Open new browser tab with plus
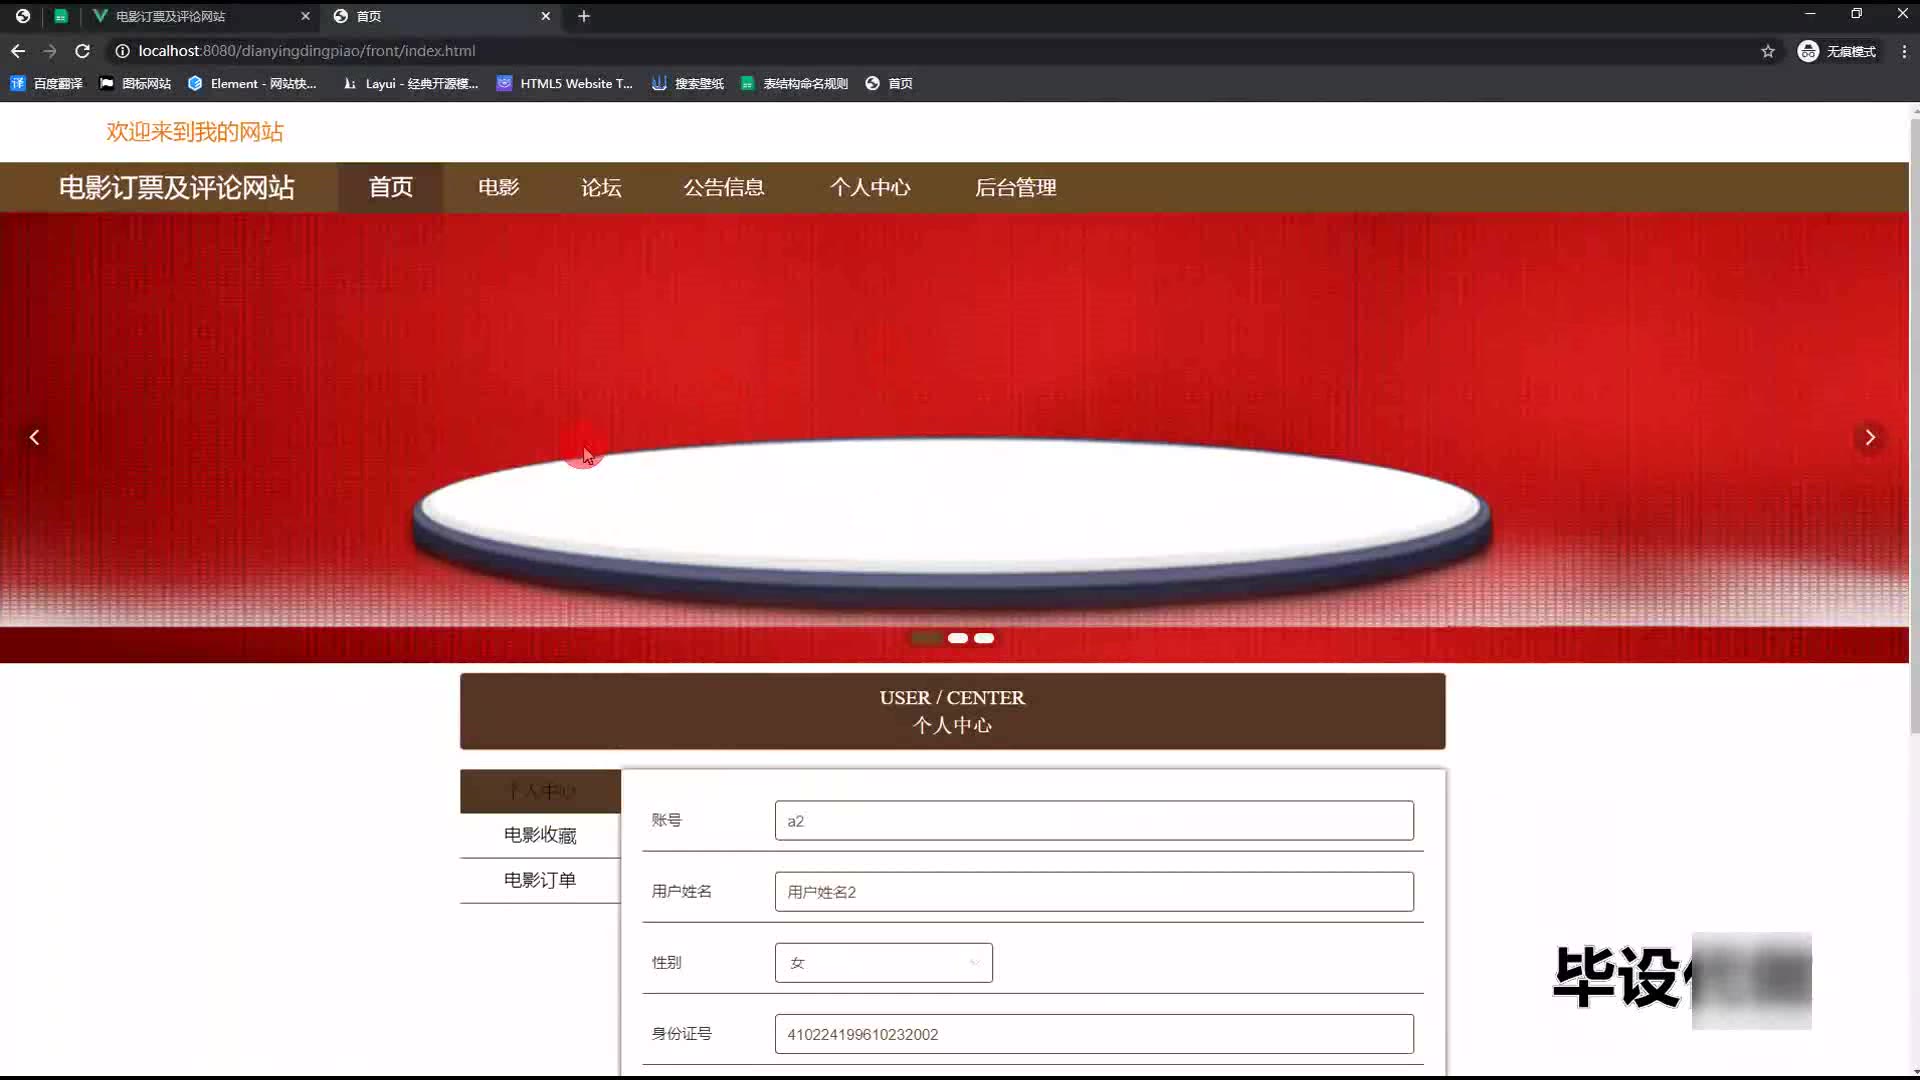Screen dimensions: 1920x1080 pyautogui.click(x=584, y=16)
